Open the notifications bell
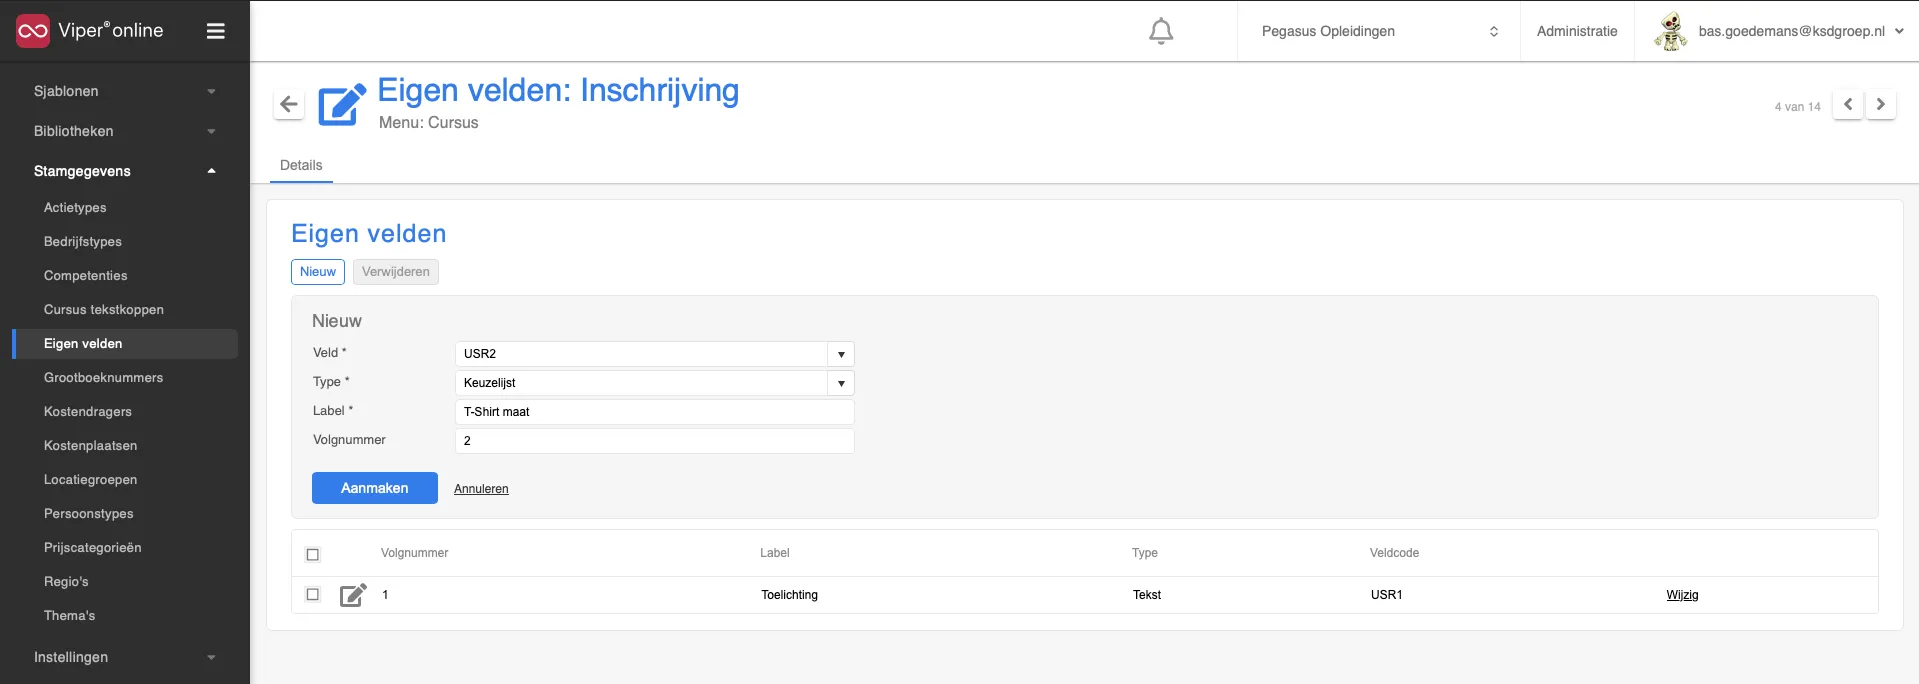The height and width of the screenshot is (684, 1919). tap(1161, 31)
